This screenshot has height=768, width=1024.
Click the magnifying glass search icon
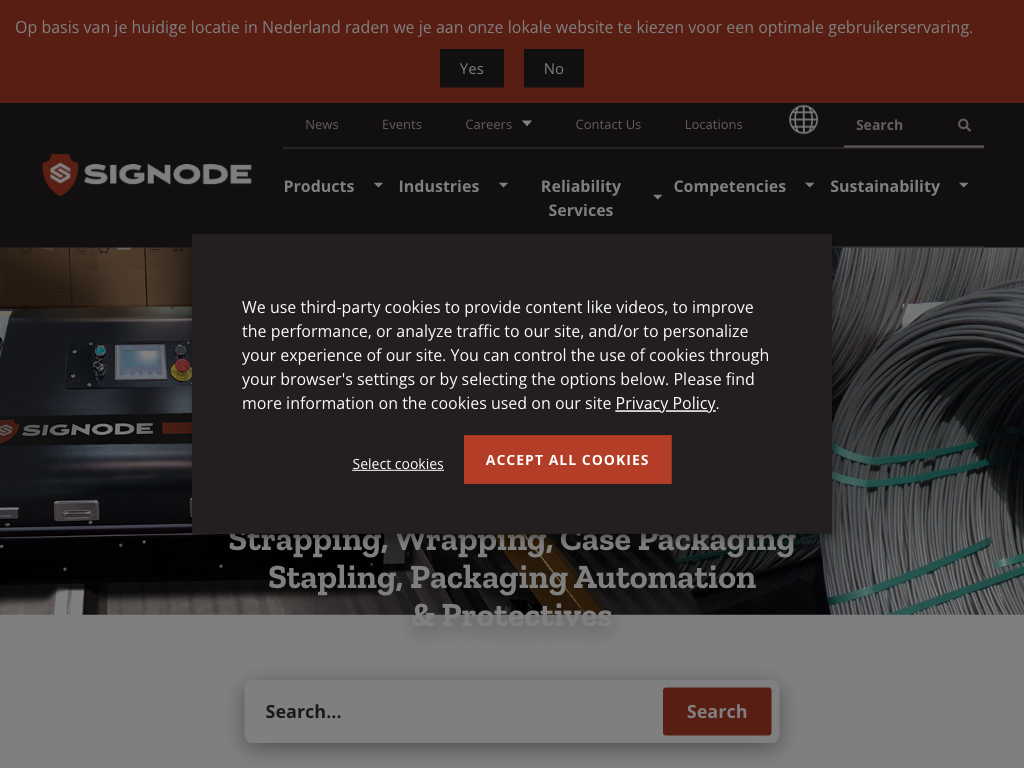point(964,125)
